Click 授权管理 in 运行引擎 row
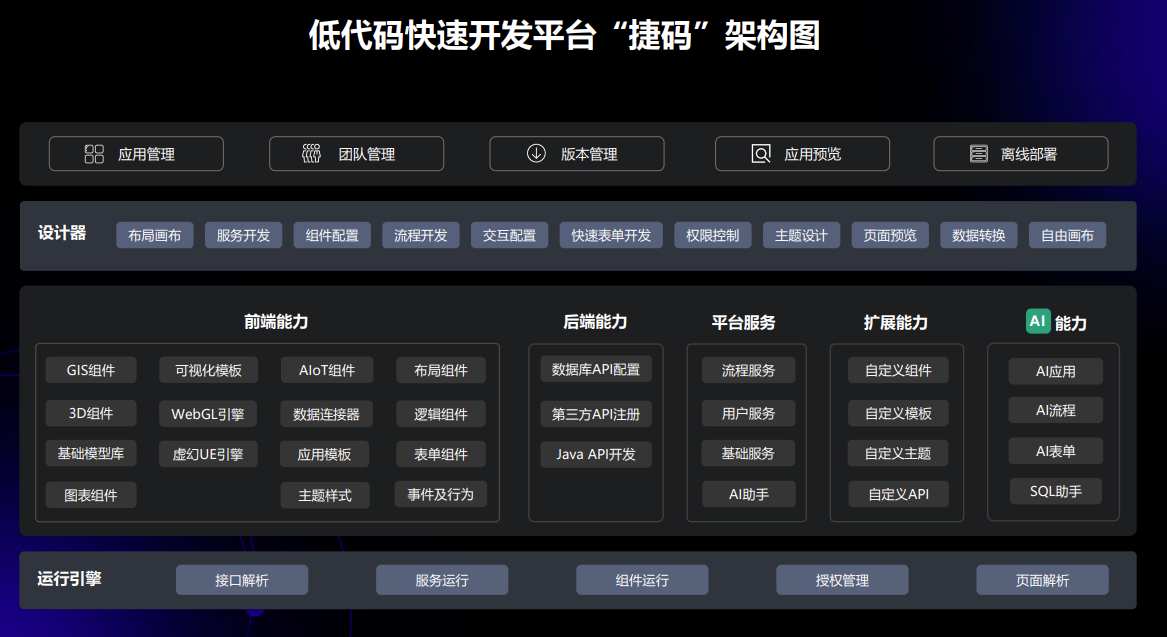1167x637 pixels. pos(843,580)
